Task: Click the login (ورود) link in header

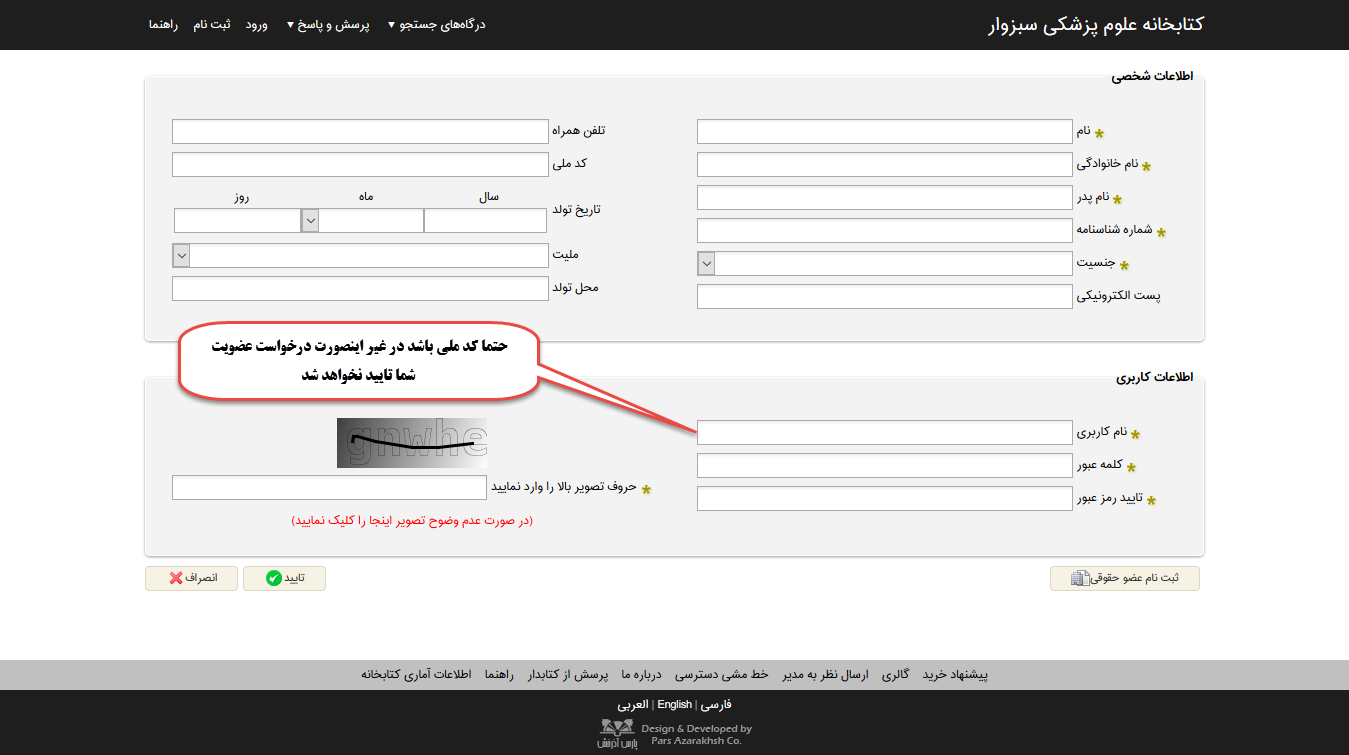Action: point(257,25)
